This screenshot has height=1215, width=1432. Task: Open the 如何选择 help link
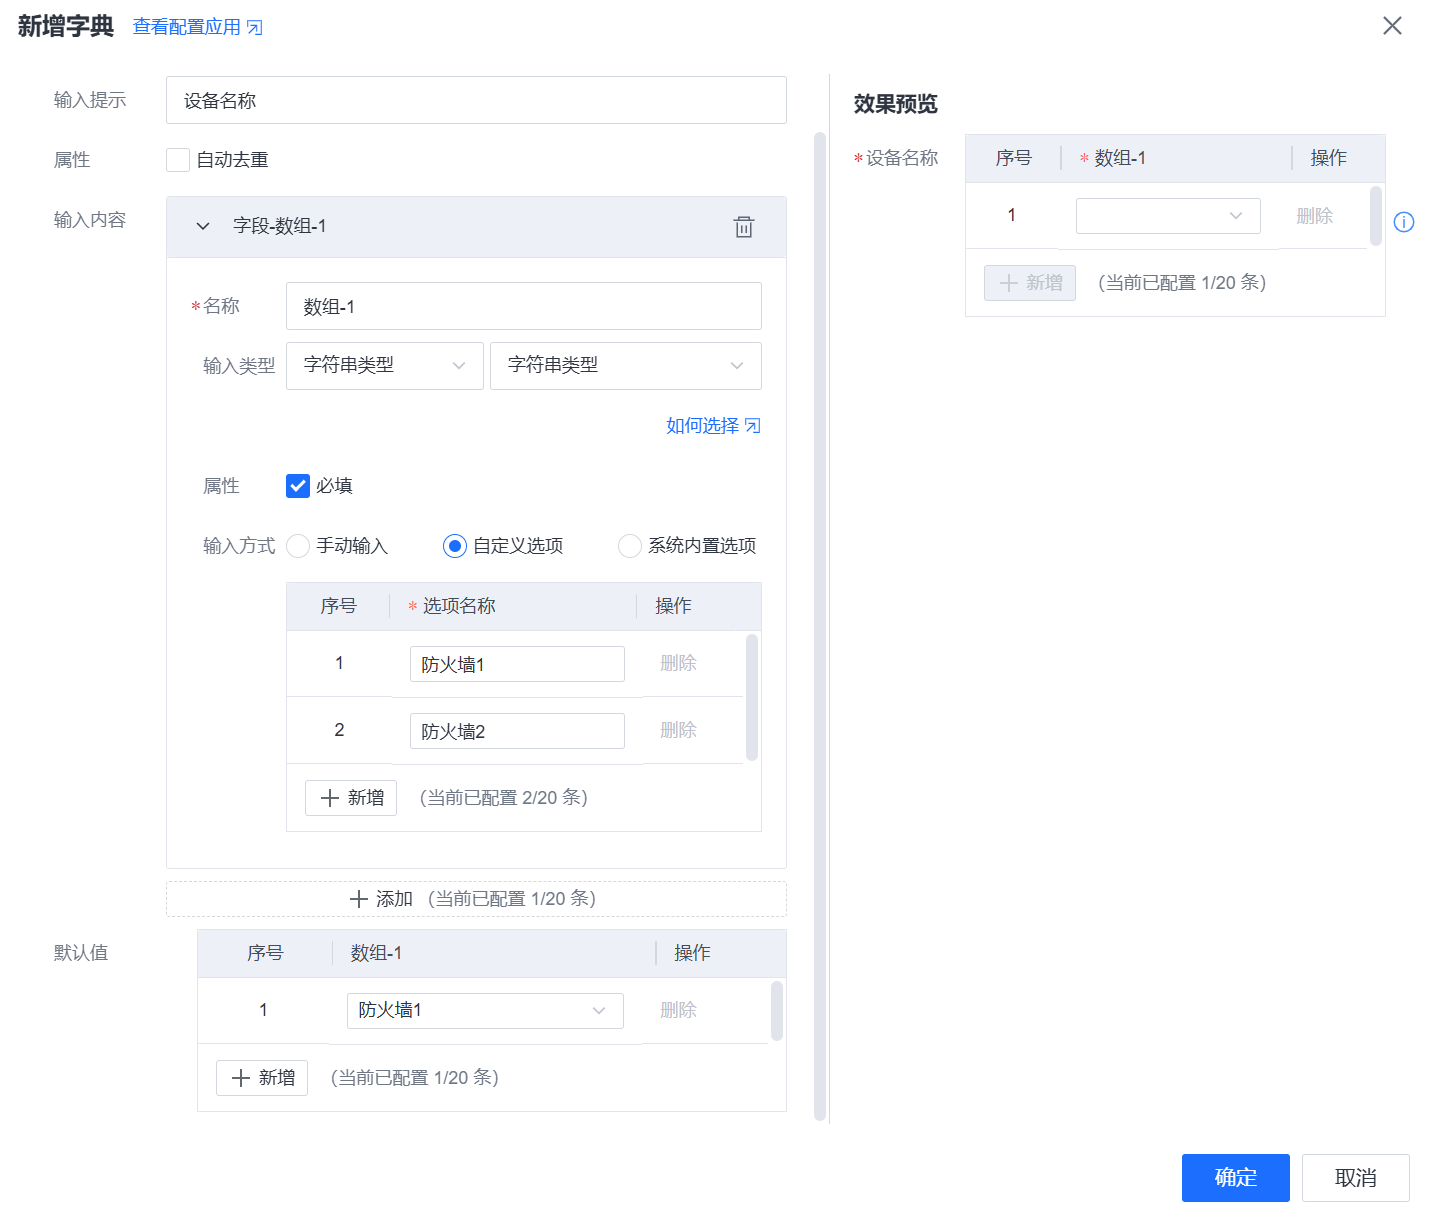click(713, 426)
